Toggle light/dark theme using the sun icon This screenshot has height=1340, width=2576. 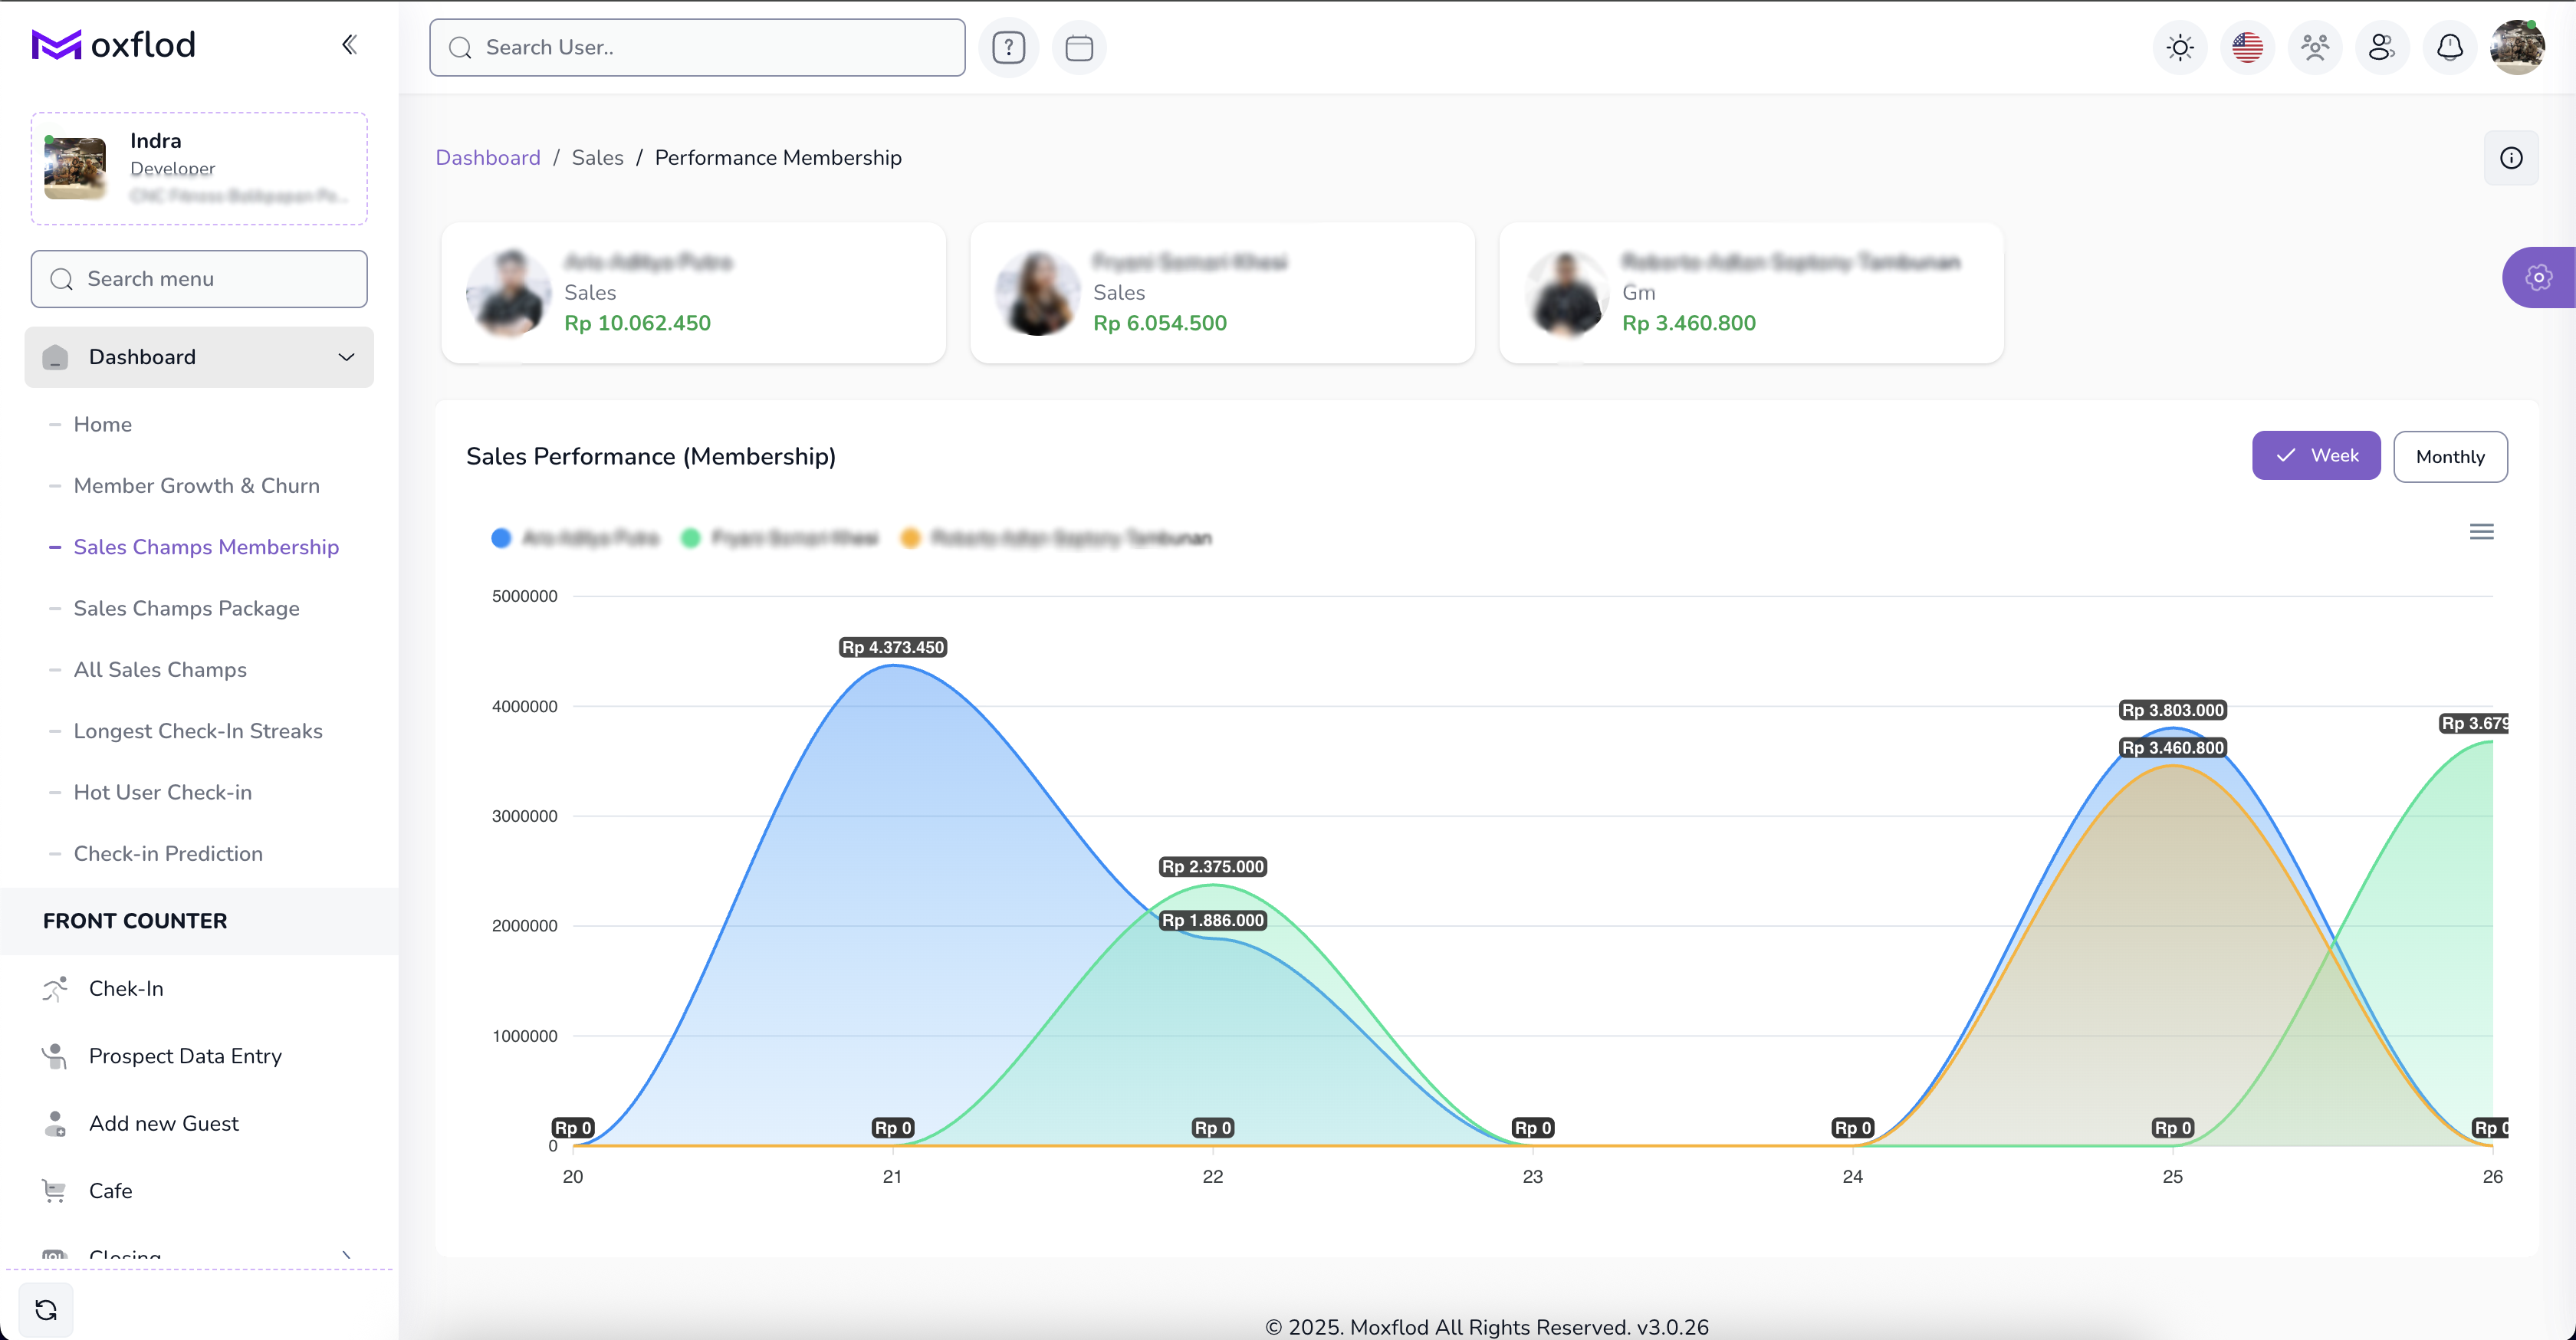tap(2179, 47)
